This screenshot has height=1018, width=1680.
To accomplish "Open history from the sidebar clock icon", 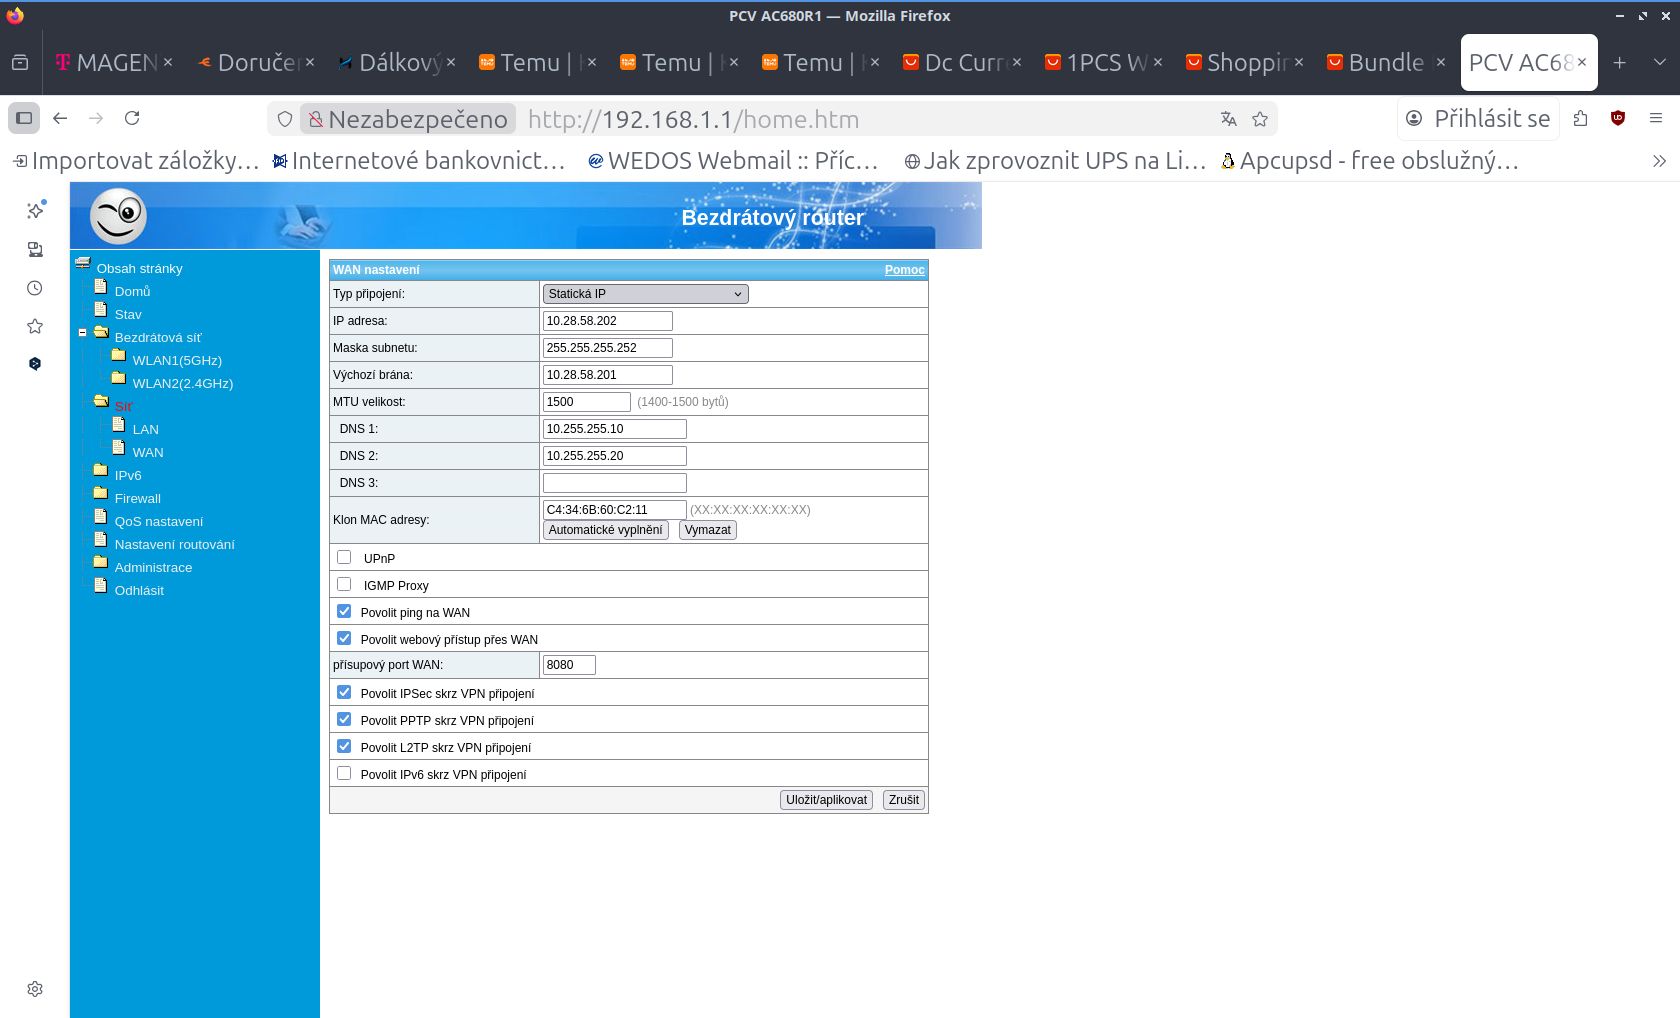I will 35,288.
